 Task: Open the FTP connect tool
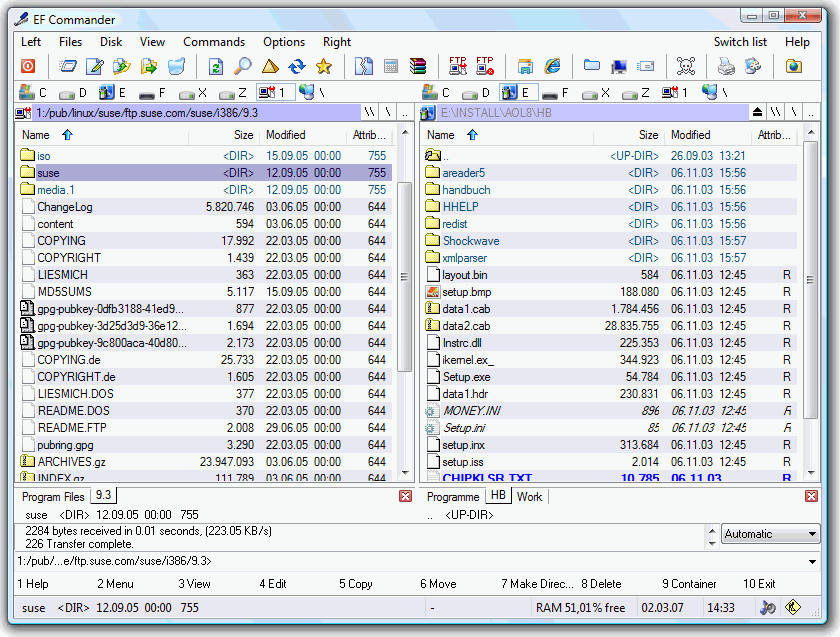(x=457, y=66)
